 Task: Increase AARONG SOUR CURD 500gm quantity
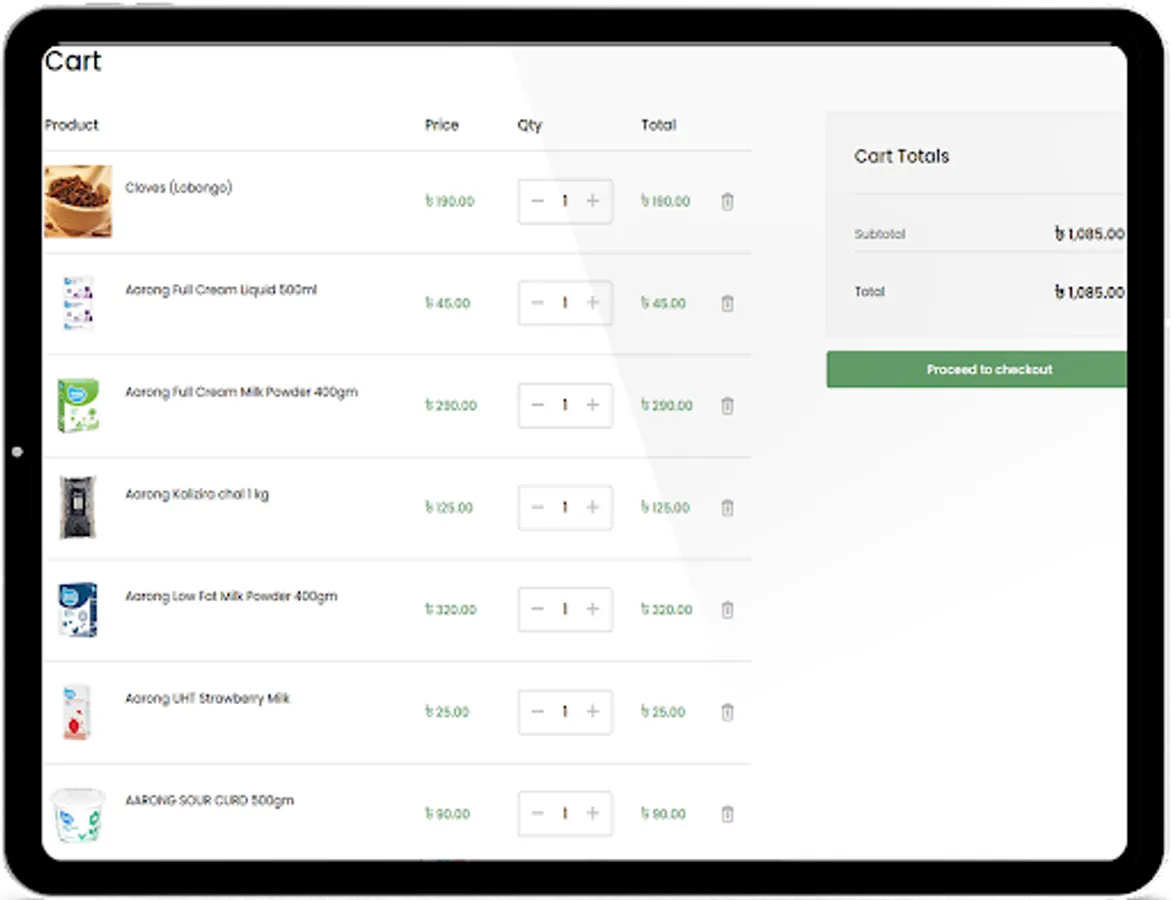point(592,813)
